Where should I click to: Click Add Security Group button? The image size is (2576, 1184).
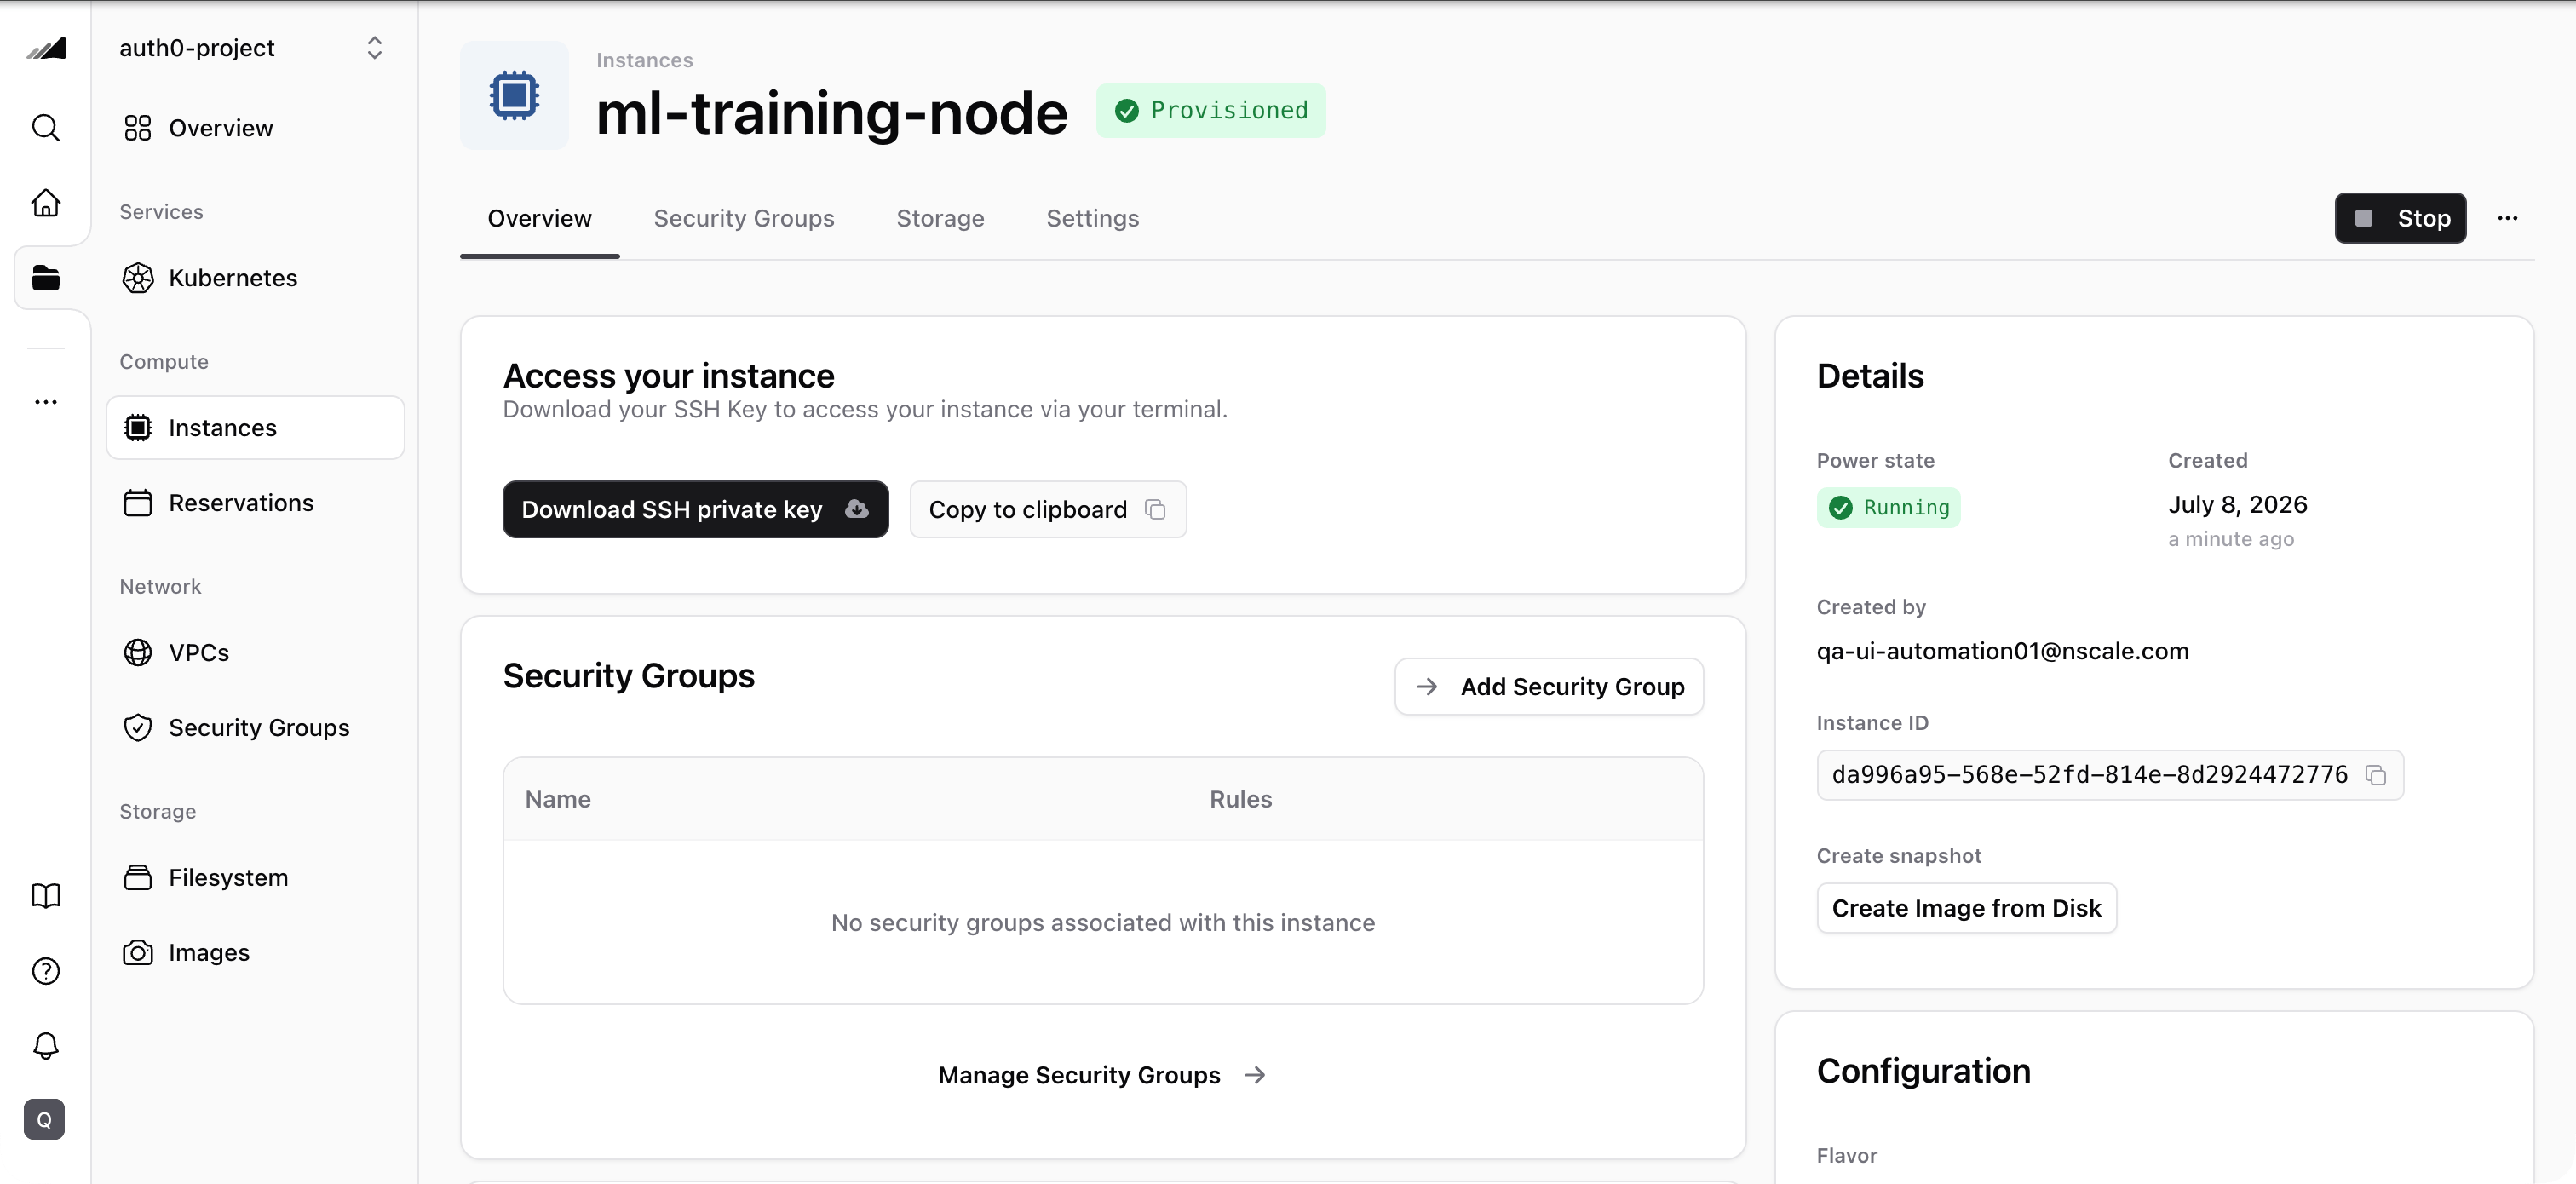tap(1549, 687)
